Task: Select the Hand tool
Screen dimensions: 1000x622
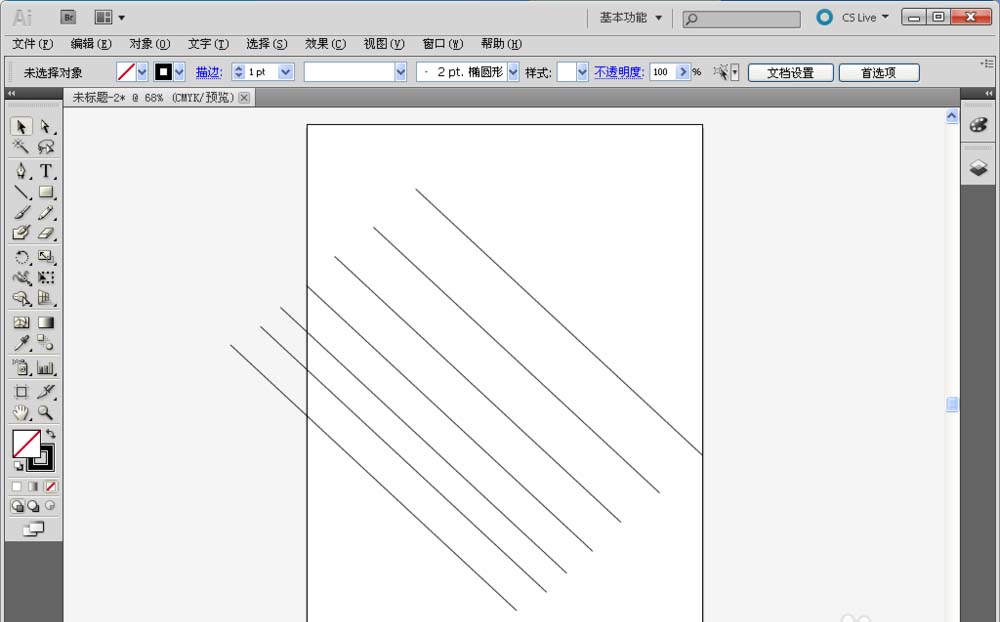Action: tap(21, 413)
